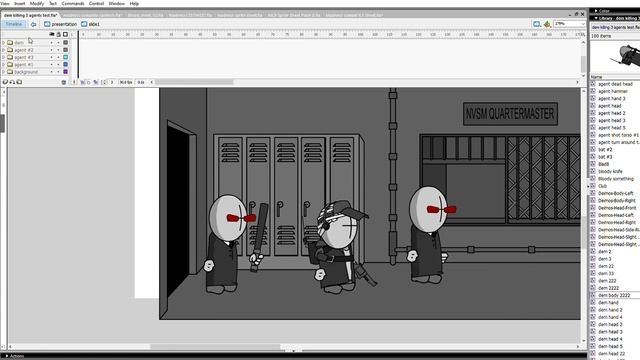Insert a new layer in timeline
Screen dimensions: 640x360
[5, 82]
